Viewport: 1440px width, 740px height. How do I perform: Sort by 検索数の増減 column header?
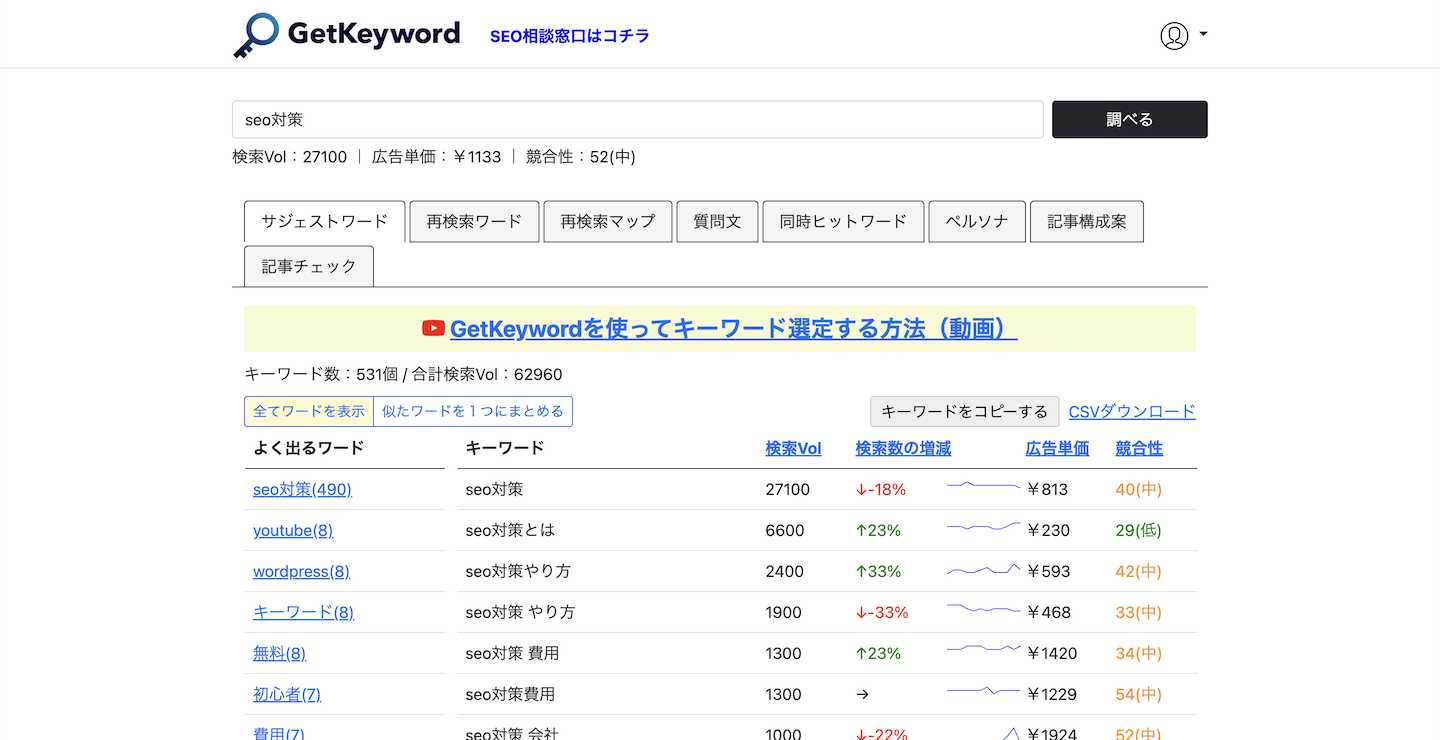[903, 448]
